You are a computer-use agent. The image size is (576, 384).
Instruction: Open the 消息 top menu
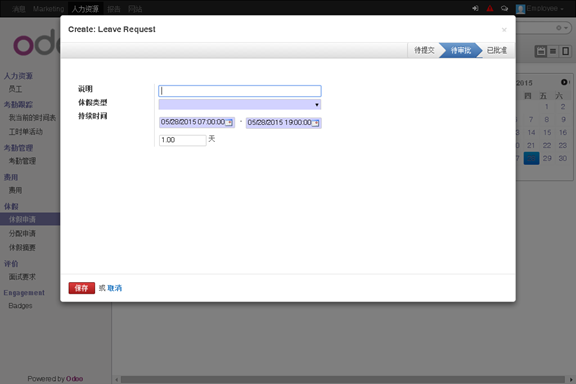tap(18, 9)
